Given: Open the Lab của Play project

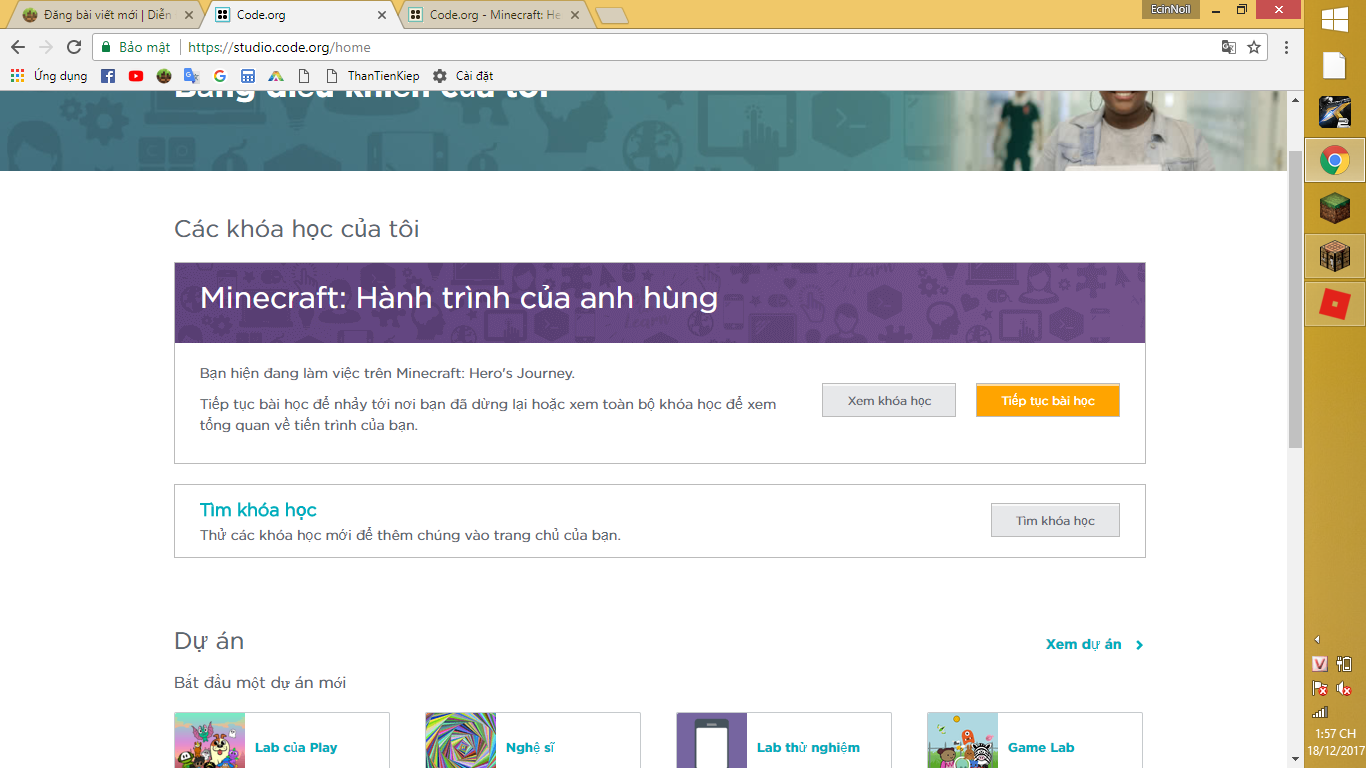Looking at the screenshot, I should 296,748.
